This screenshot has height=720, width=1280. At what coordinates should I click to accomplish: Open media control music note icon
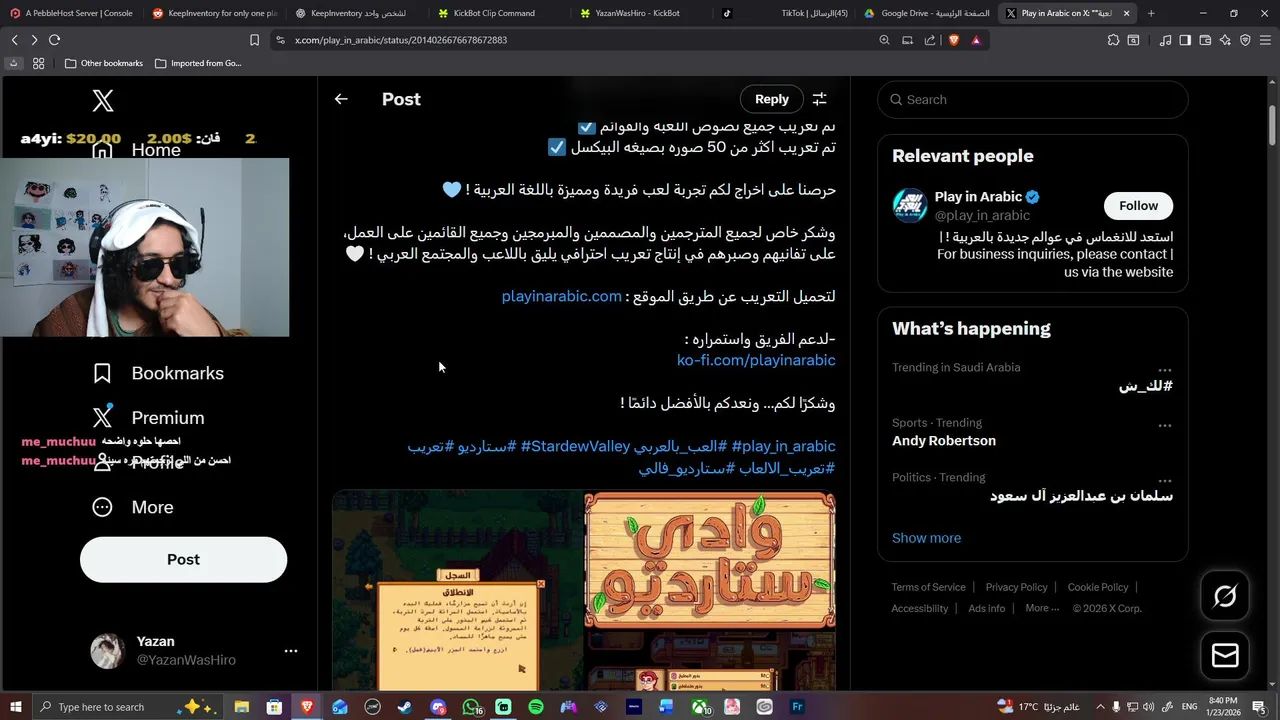point(1165,40)
